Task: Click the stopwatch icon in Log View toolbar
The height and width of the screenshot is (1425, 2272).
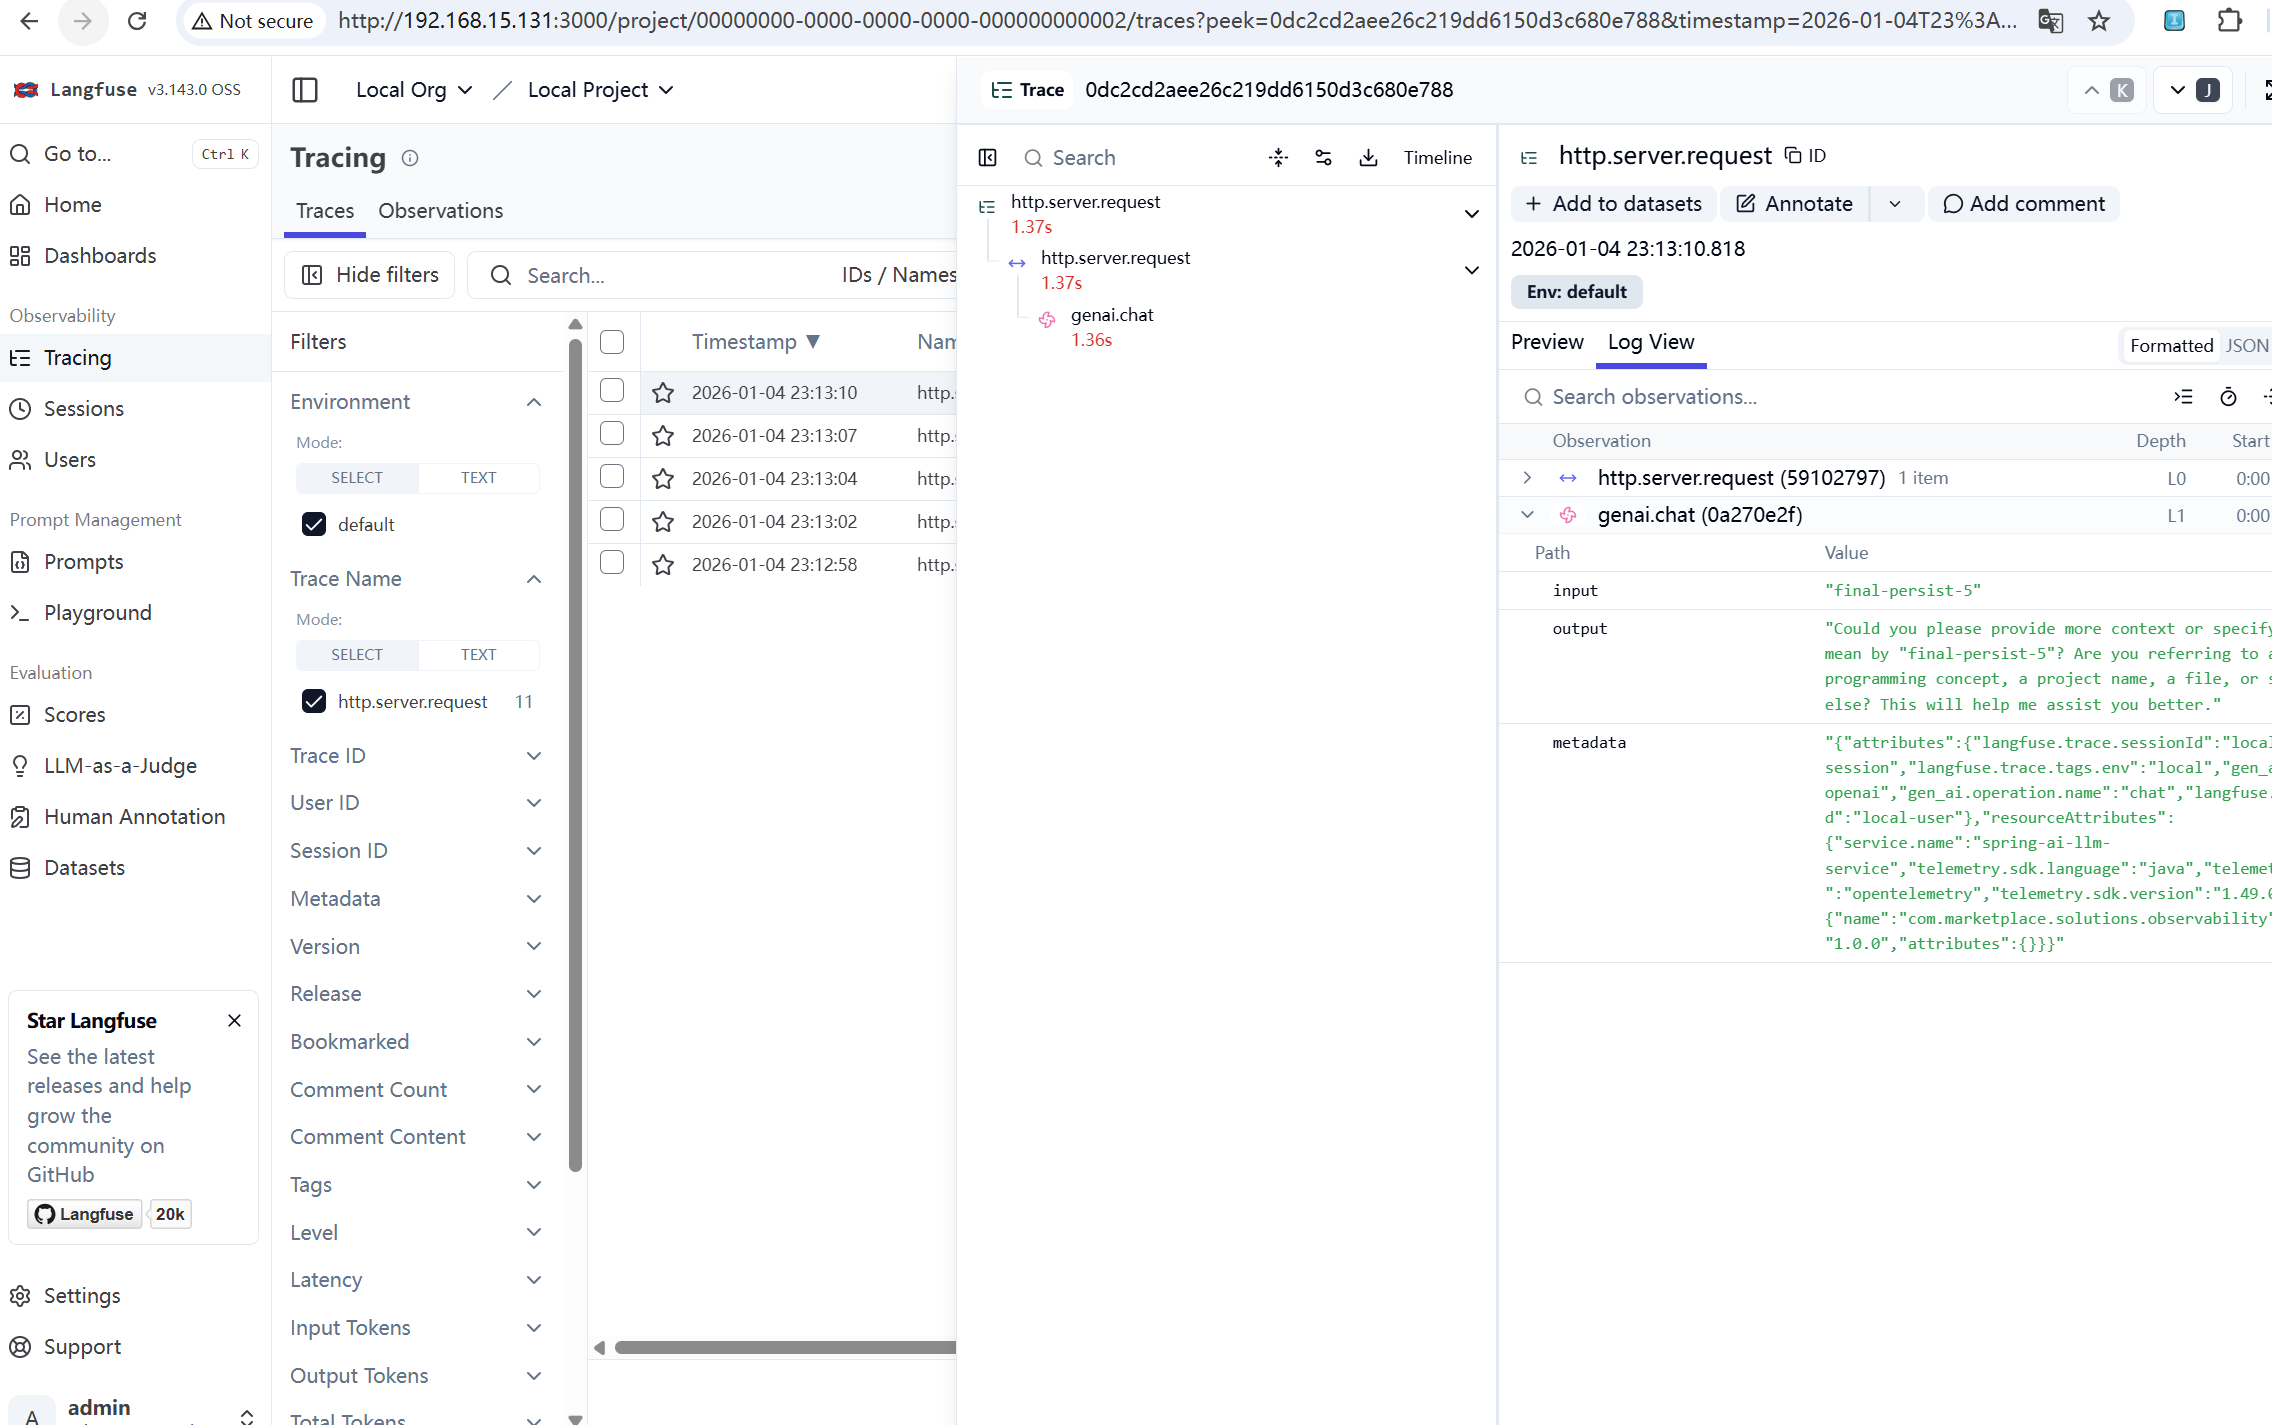Action: point(2228,396)
